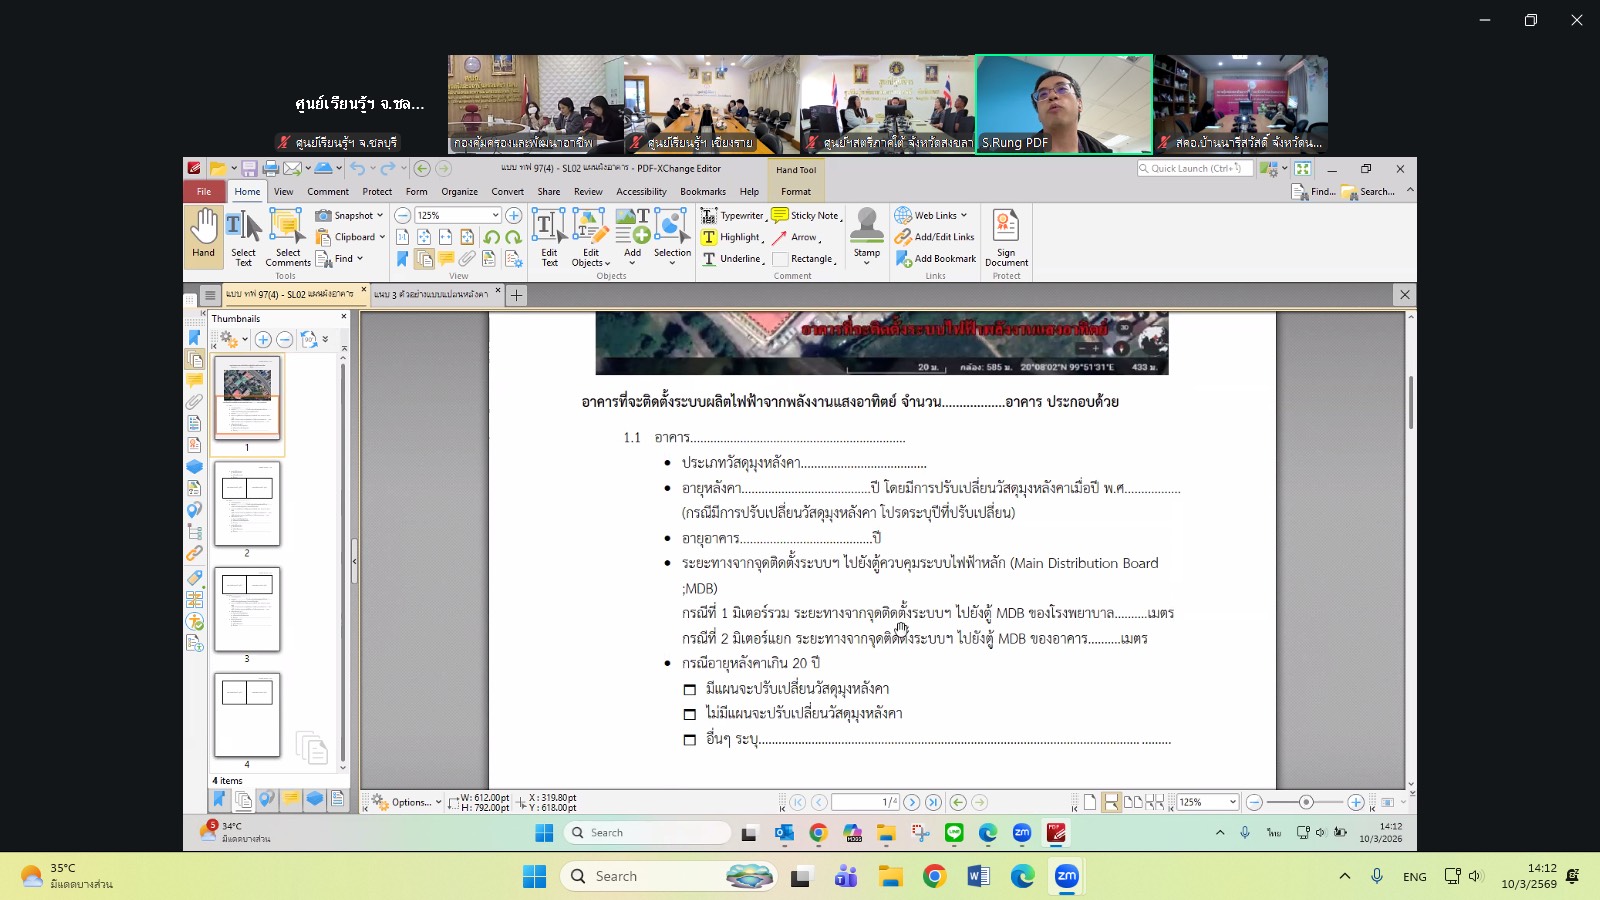Tick the first checkbox under the 20-year roof item
1600x900 pixels.
tap(690, 690)
